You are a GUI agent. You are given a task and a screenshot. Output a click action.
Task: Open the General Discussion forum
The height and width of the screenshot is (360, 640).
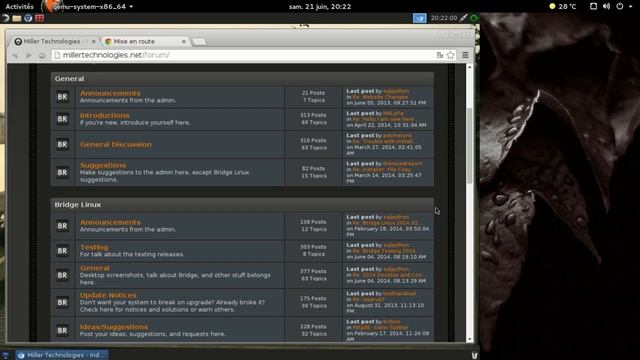tap(116, 144)
